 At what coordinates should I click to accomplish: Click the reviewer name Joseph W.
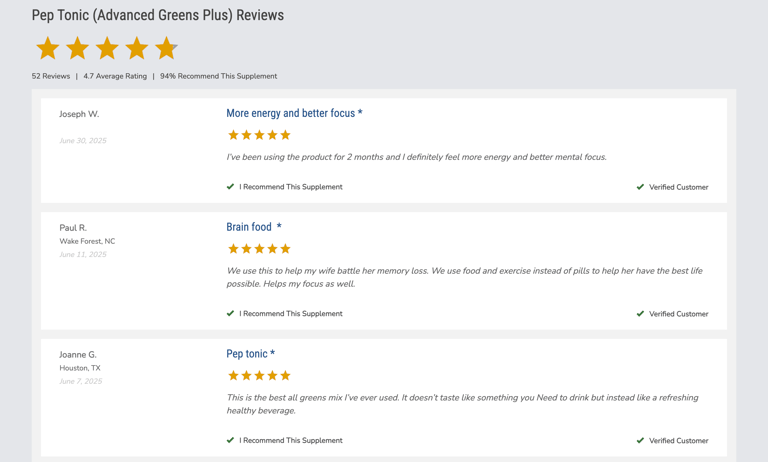coord(79,114)
